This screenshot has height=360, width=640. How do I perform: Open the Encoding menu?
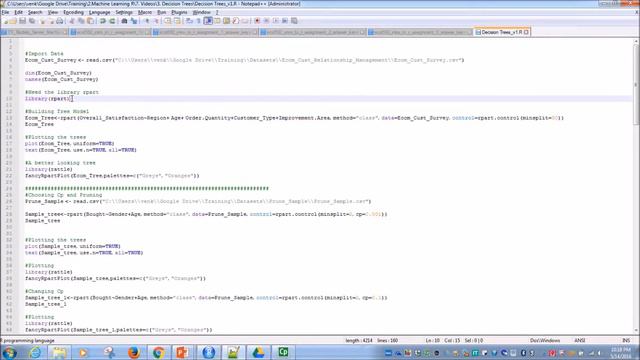(x=73, y=12)
